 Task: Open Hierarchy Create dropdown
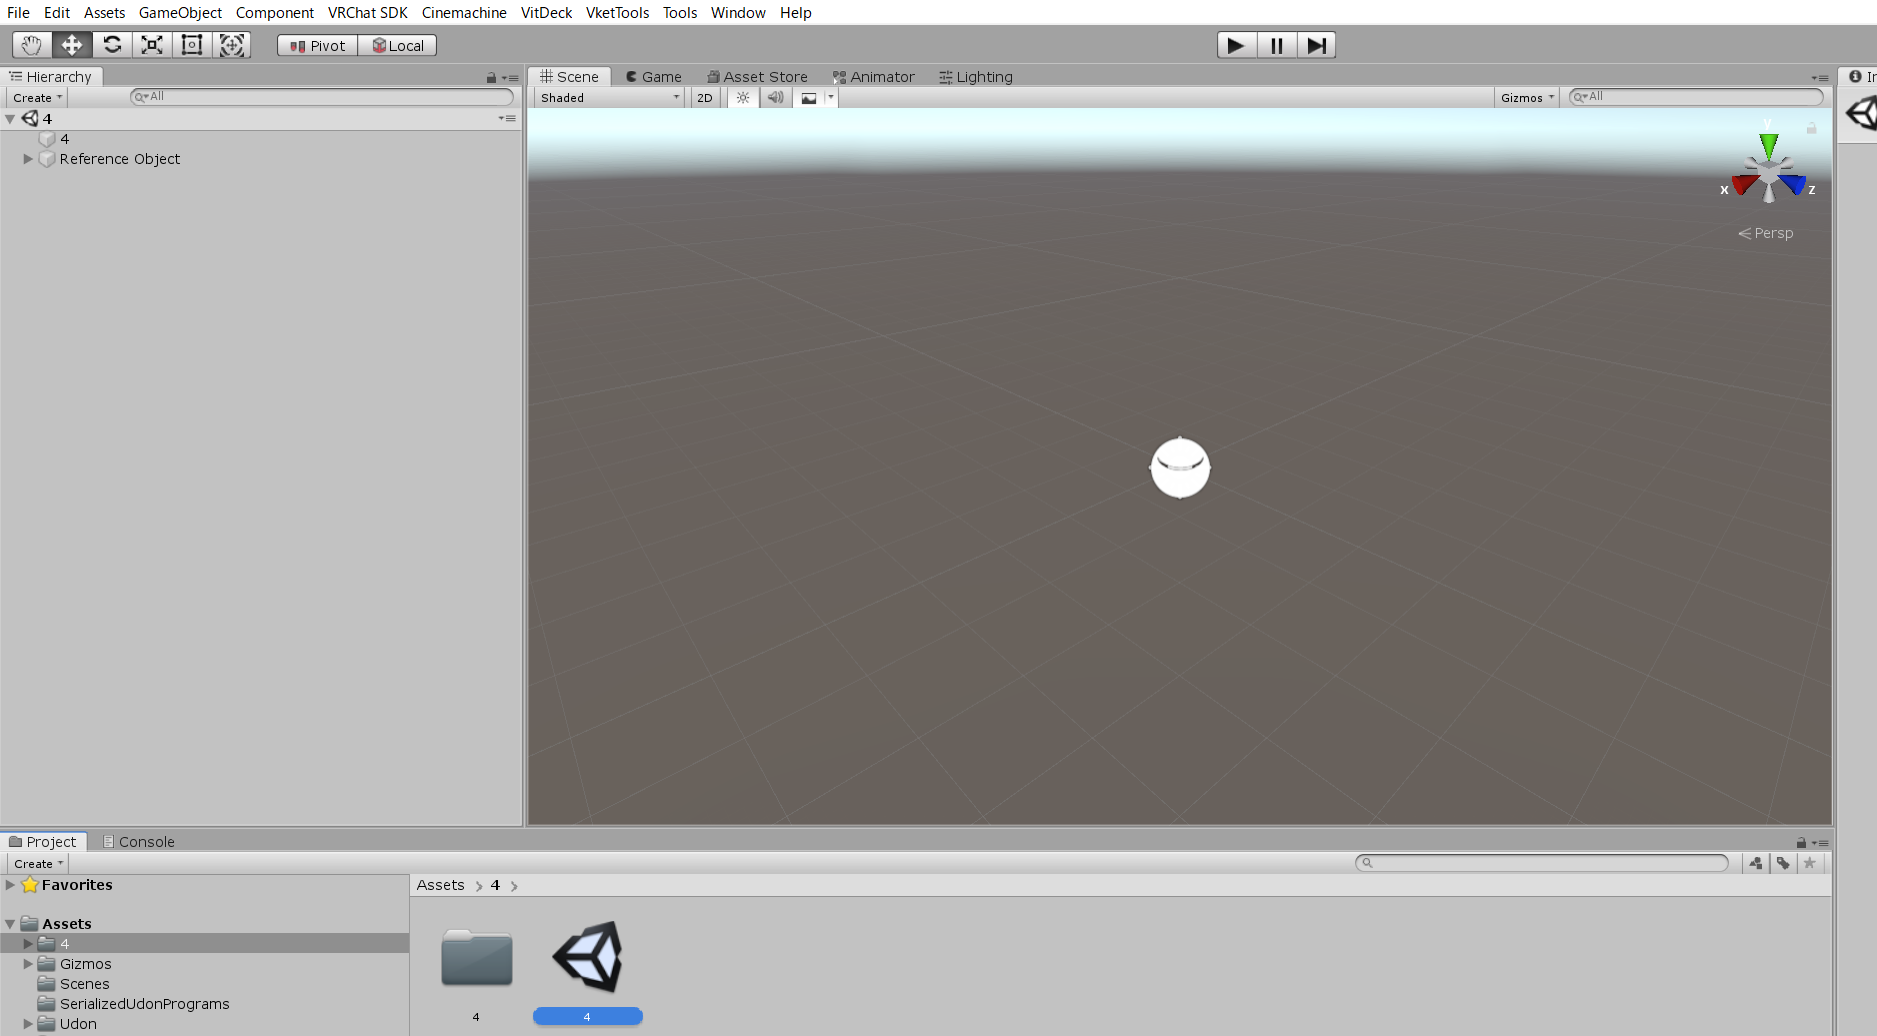coord(37,98)
